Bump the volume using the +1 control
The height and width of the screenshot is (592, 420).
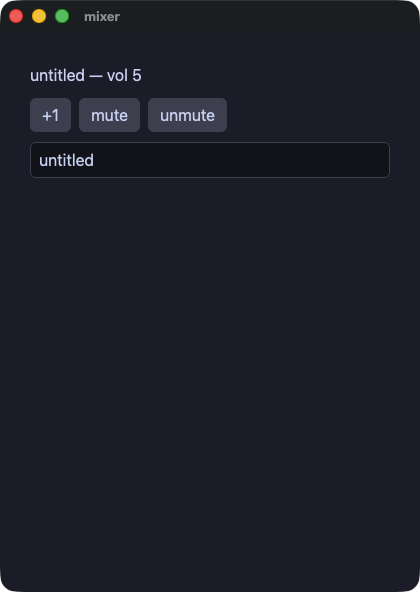tap(50, 115)
